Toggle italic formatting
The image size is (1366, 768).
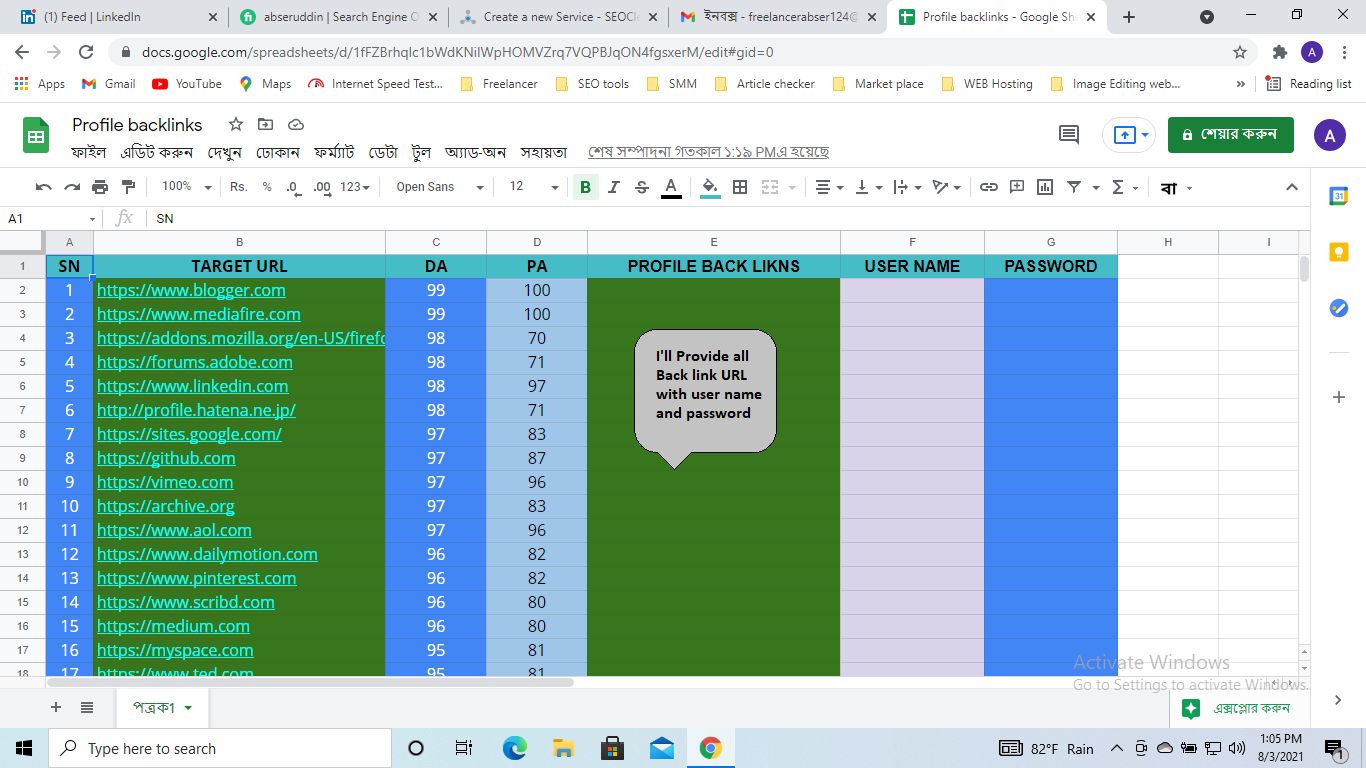(x=614, y=187)
